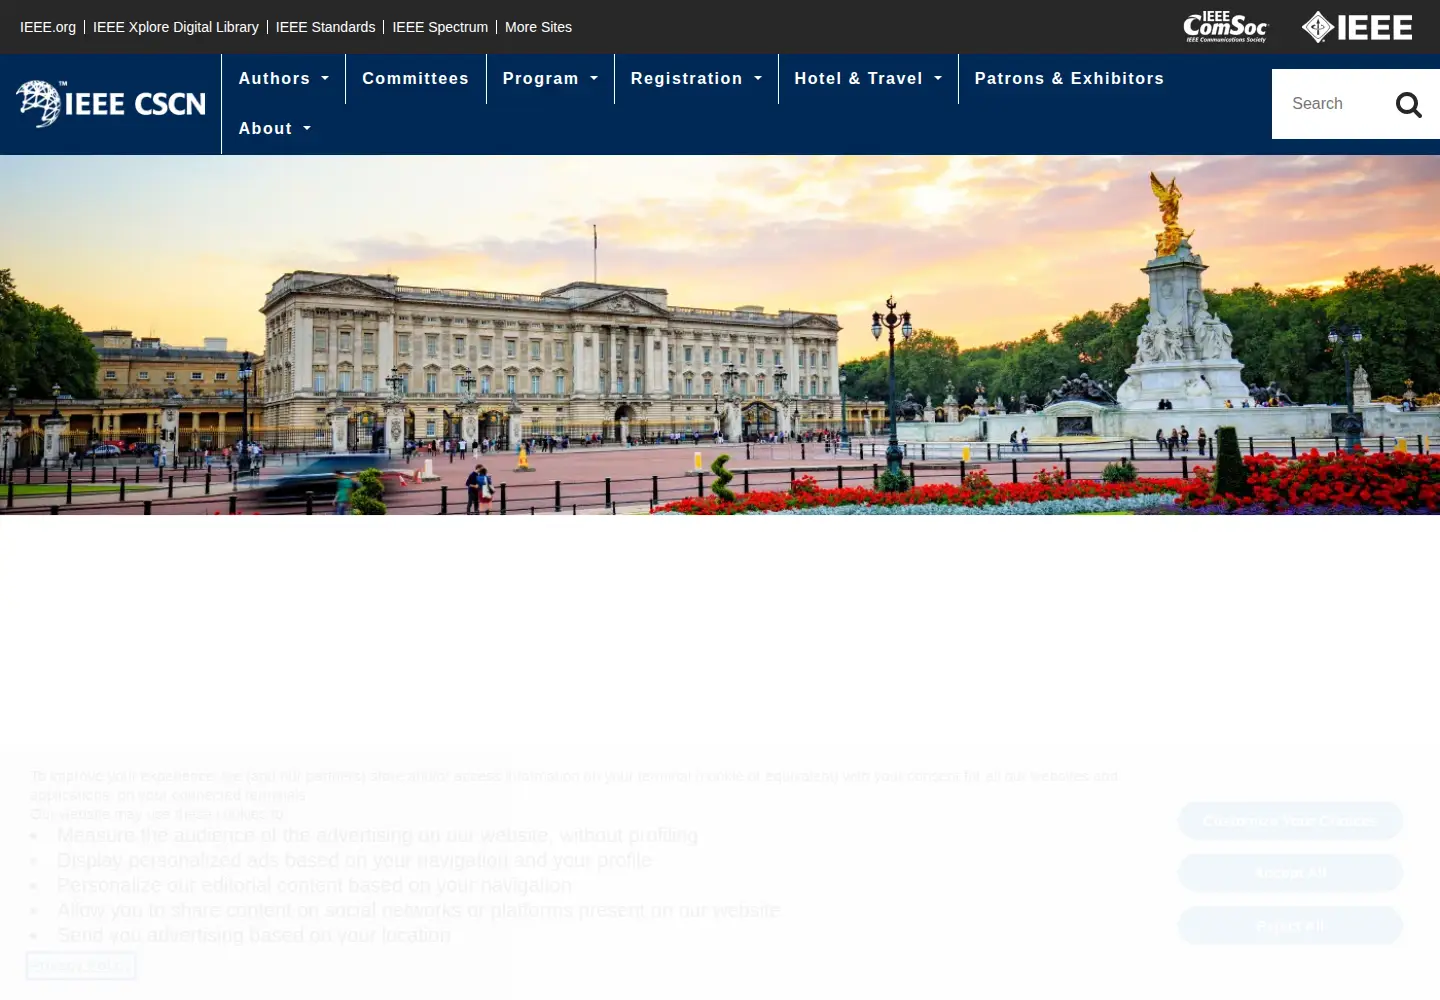Reject all cookies in the banner
The width and height of the screenshot is (1440, 1000).
click(x=1290, y=926)
